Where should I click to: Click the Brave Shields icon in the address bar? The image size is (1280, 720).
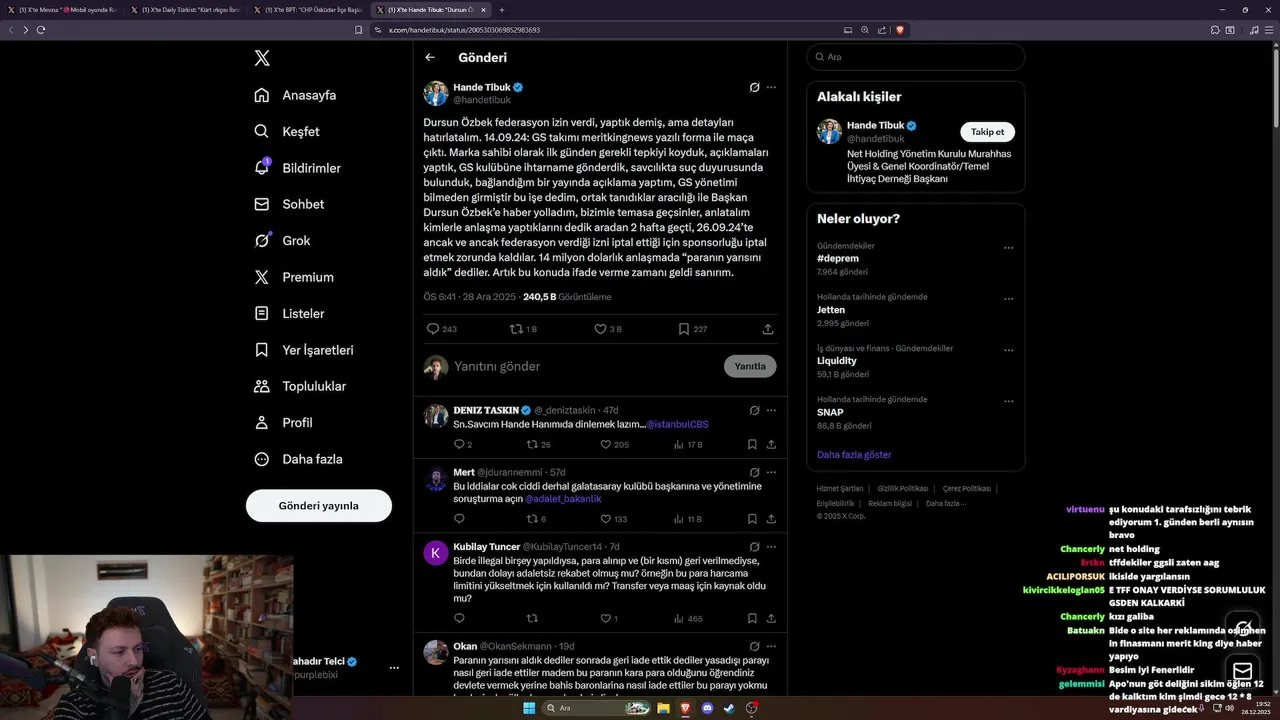(900, 30)
